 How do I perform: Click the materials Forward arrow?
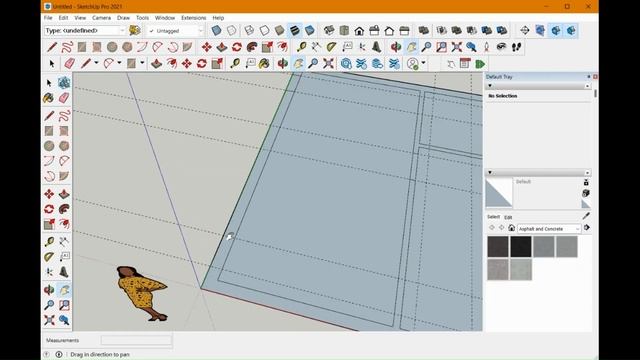501,228
